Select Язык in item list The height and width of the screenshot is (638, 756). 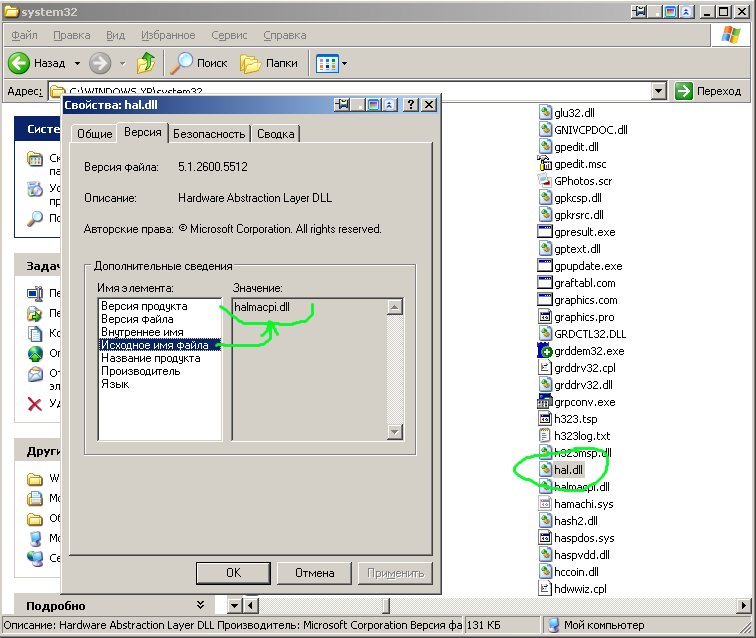(115, 384)
